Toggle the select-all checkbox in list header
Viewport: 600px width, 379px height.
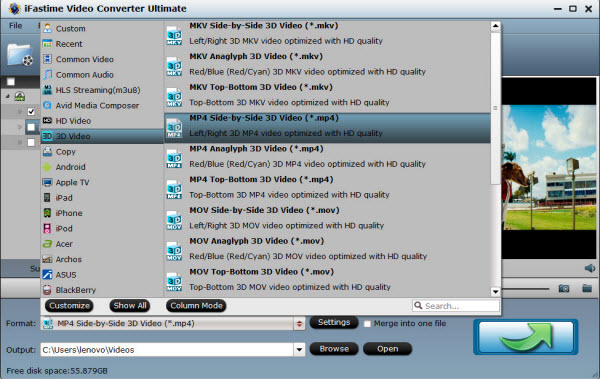pos(11,82)
